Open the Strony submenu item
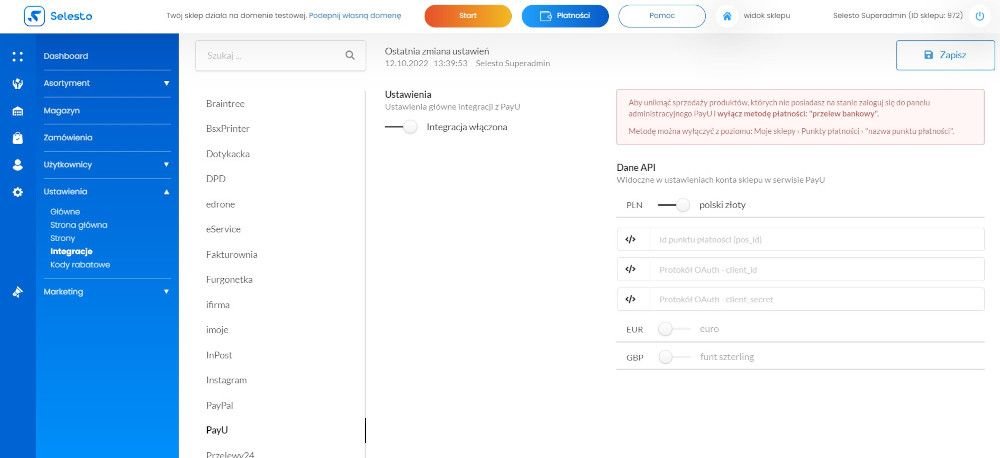This screenshot has height=458, width=1000. pyautogui.click(x=62, y=238)
